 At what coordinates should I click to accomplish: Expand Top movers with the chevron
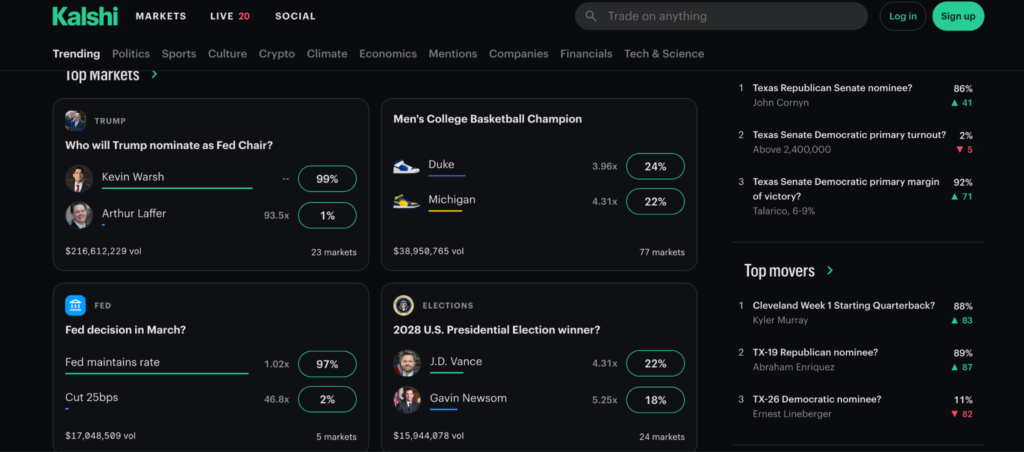pyautogui.click(x=830, y=271)
